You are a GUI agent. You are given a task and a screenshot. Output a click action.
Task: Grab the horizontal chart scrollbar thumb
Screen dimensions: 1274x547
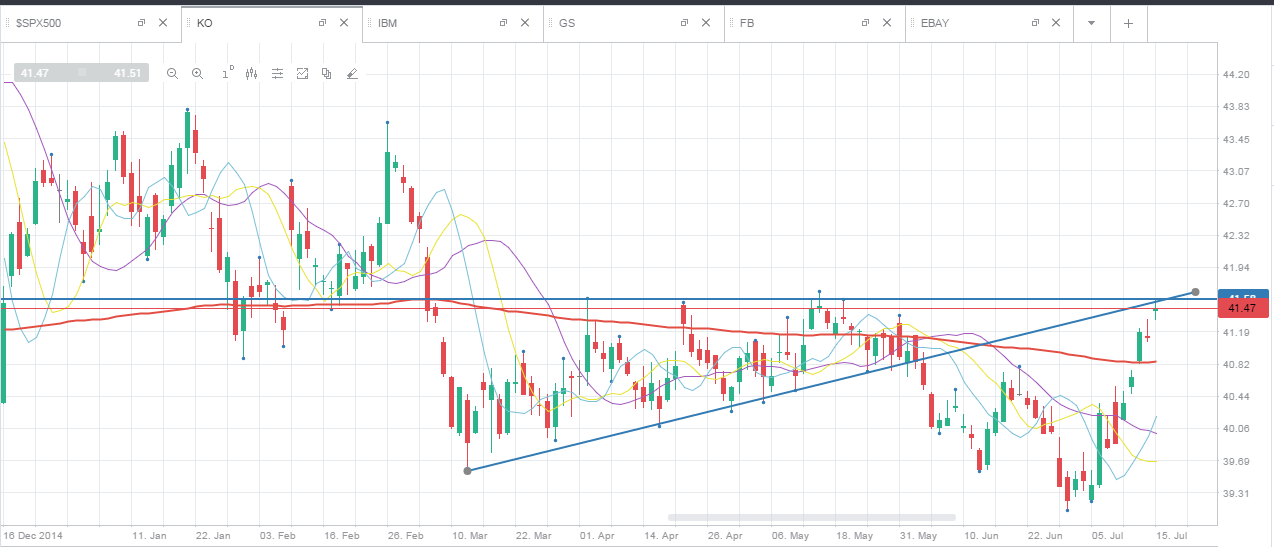coord(811,517)
